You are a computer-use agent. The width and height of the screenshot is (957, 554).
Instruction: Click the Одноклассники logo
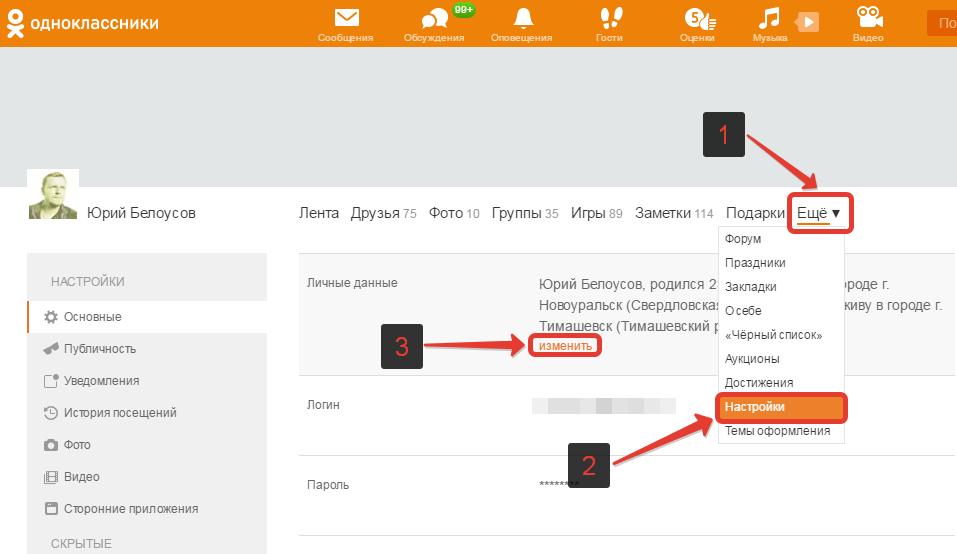pos(82,23)
